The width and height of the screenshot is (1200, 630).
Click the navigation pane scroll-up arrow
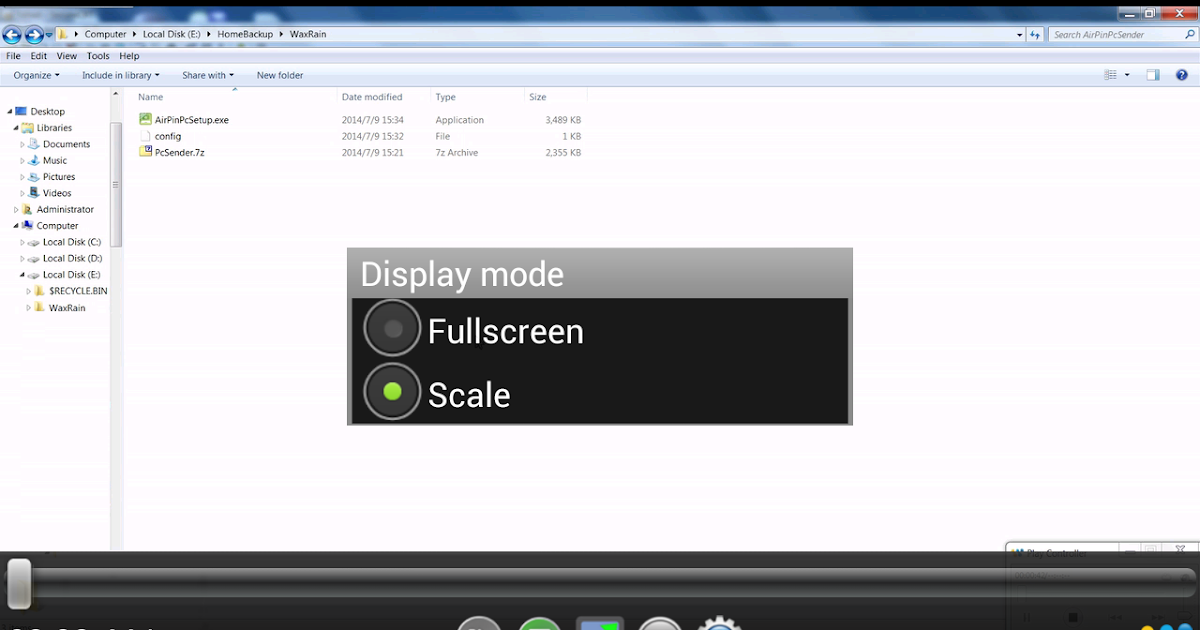click(x=116, y=93)
